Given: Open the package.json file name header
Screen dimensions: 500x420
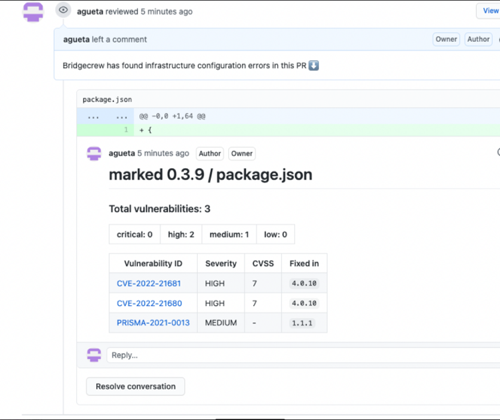Looking at the screenshot, I should pos(107,99).
